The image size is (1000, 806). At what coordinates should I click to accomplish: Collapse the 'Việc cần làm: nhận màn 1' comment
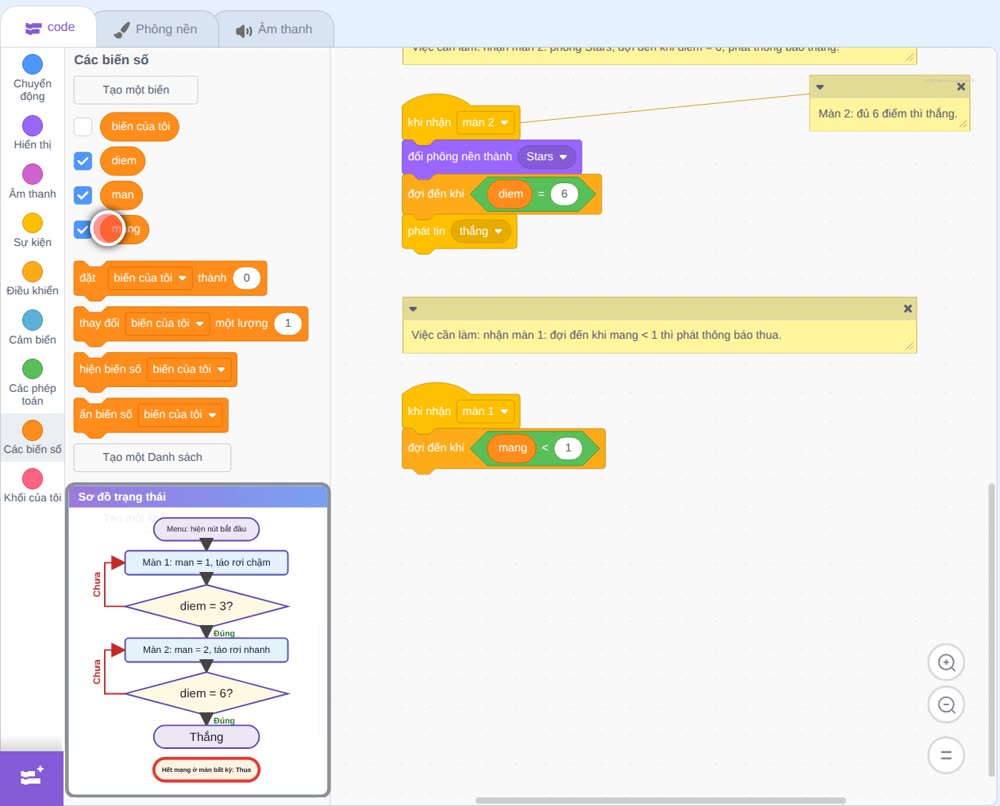(x=413, y=309)
